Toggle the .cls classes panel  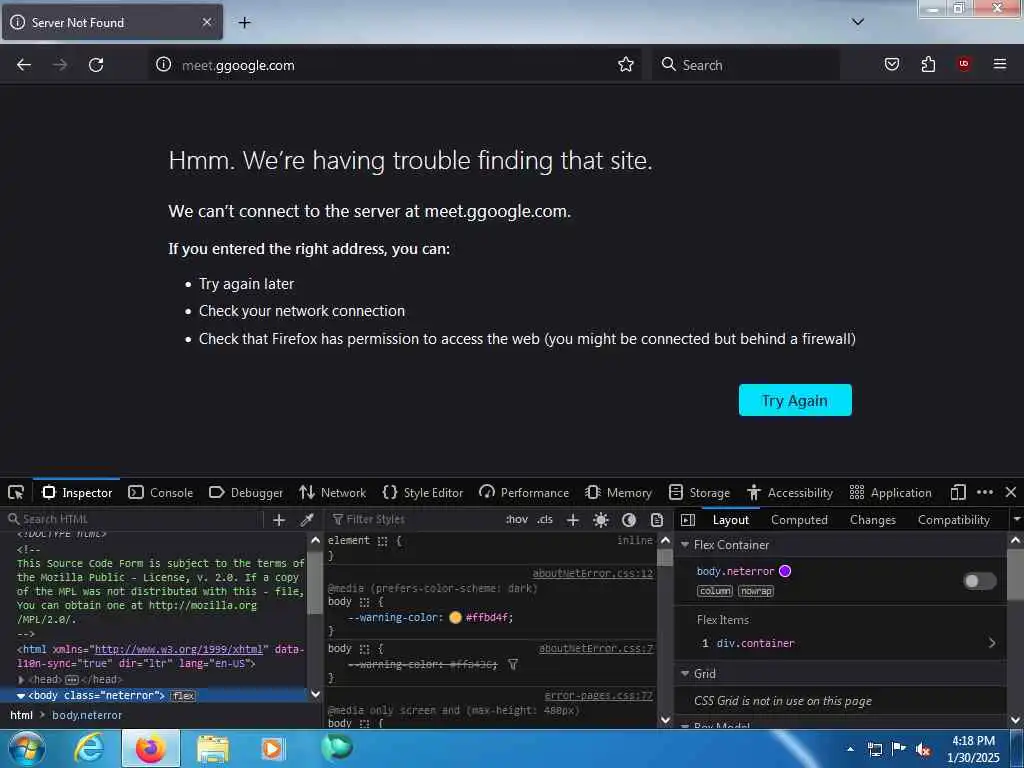click(x=545, y=519)
